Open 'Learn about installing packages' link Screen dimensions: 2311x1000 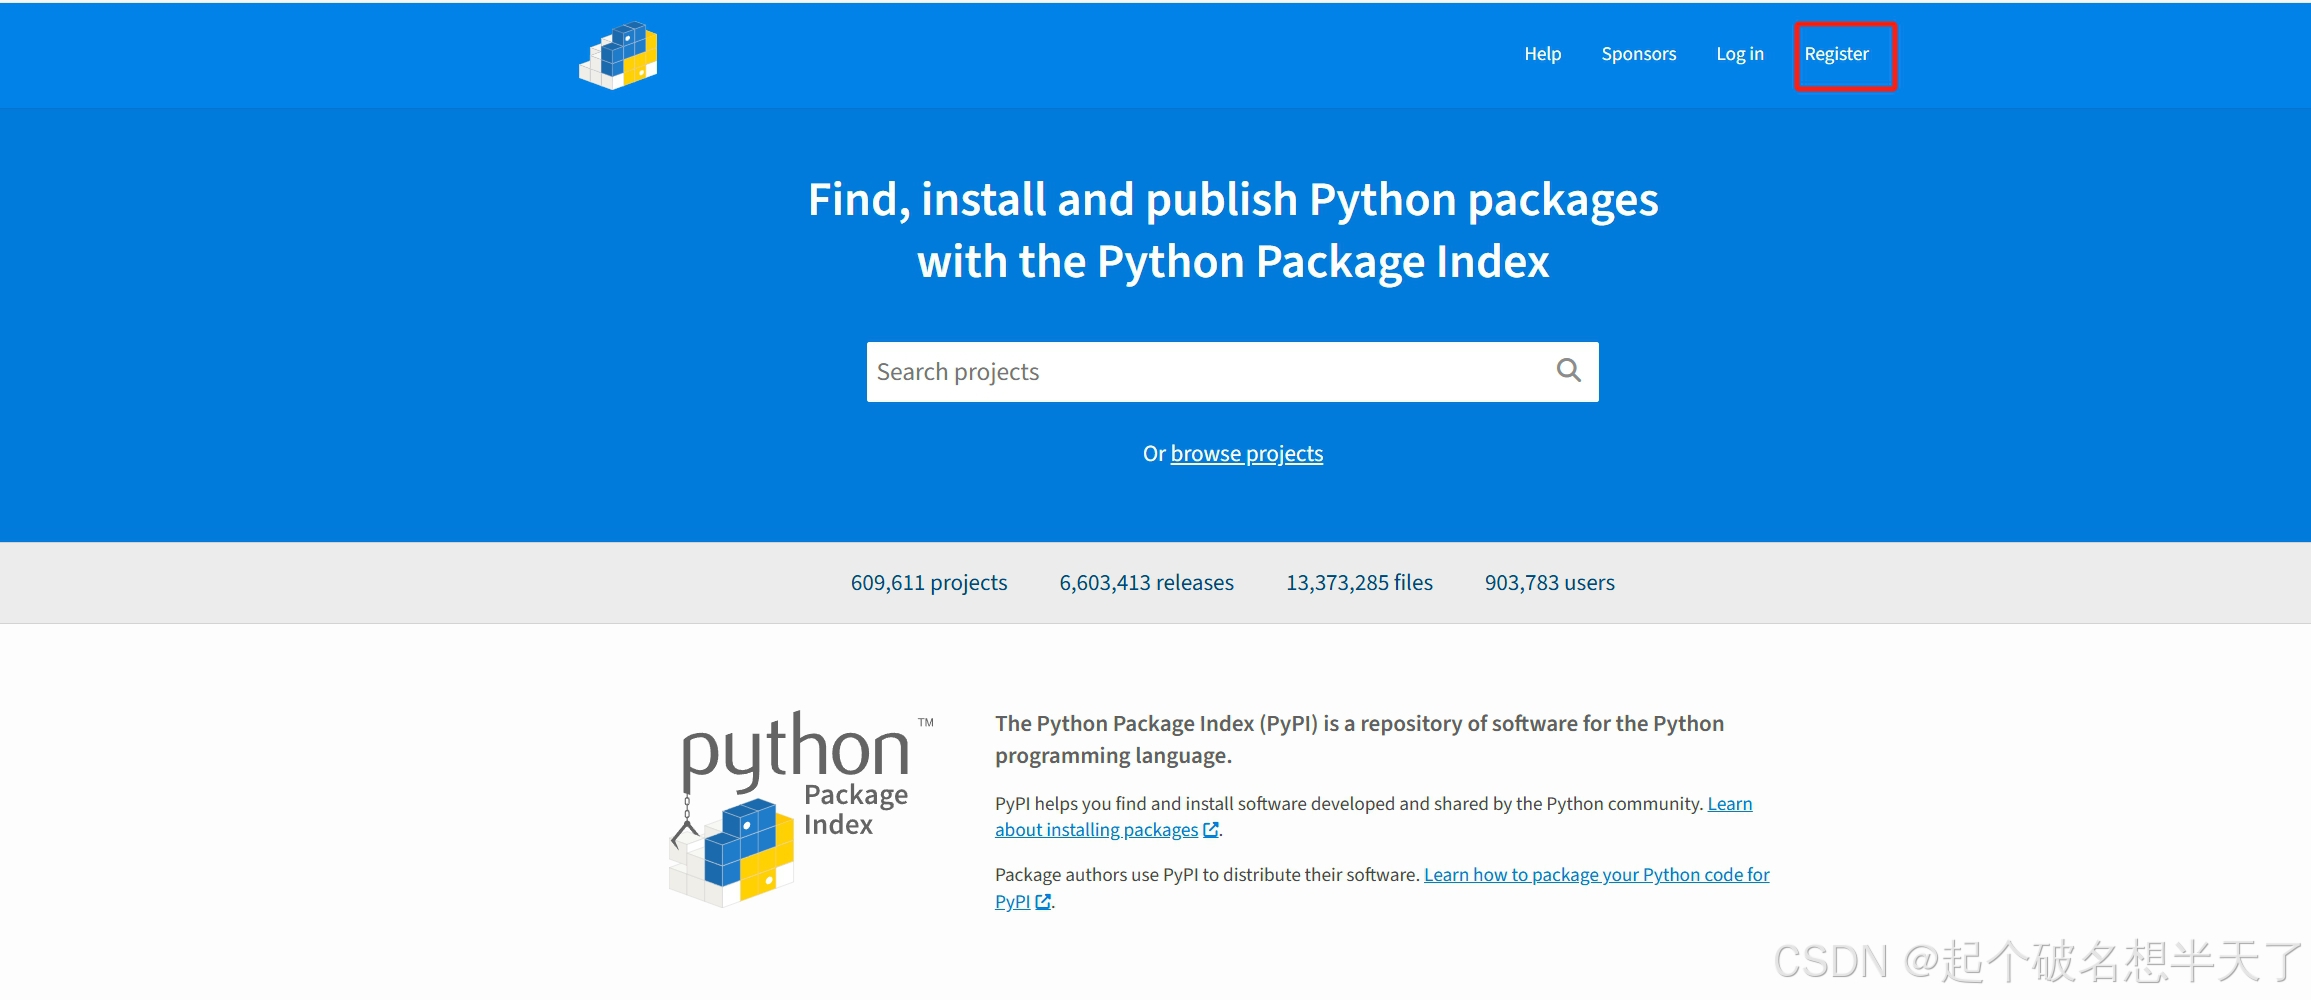(x=1373, y=817)
